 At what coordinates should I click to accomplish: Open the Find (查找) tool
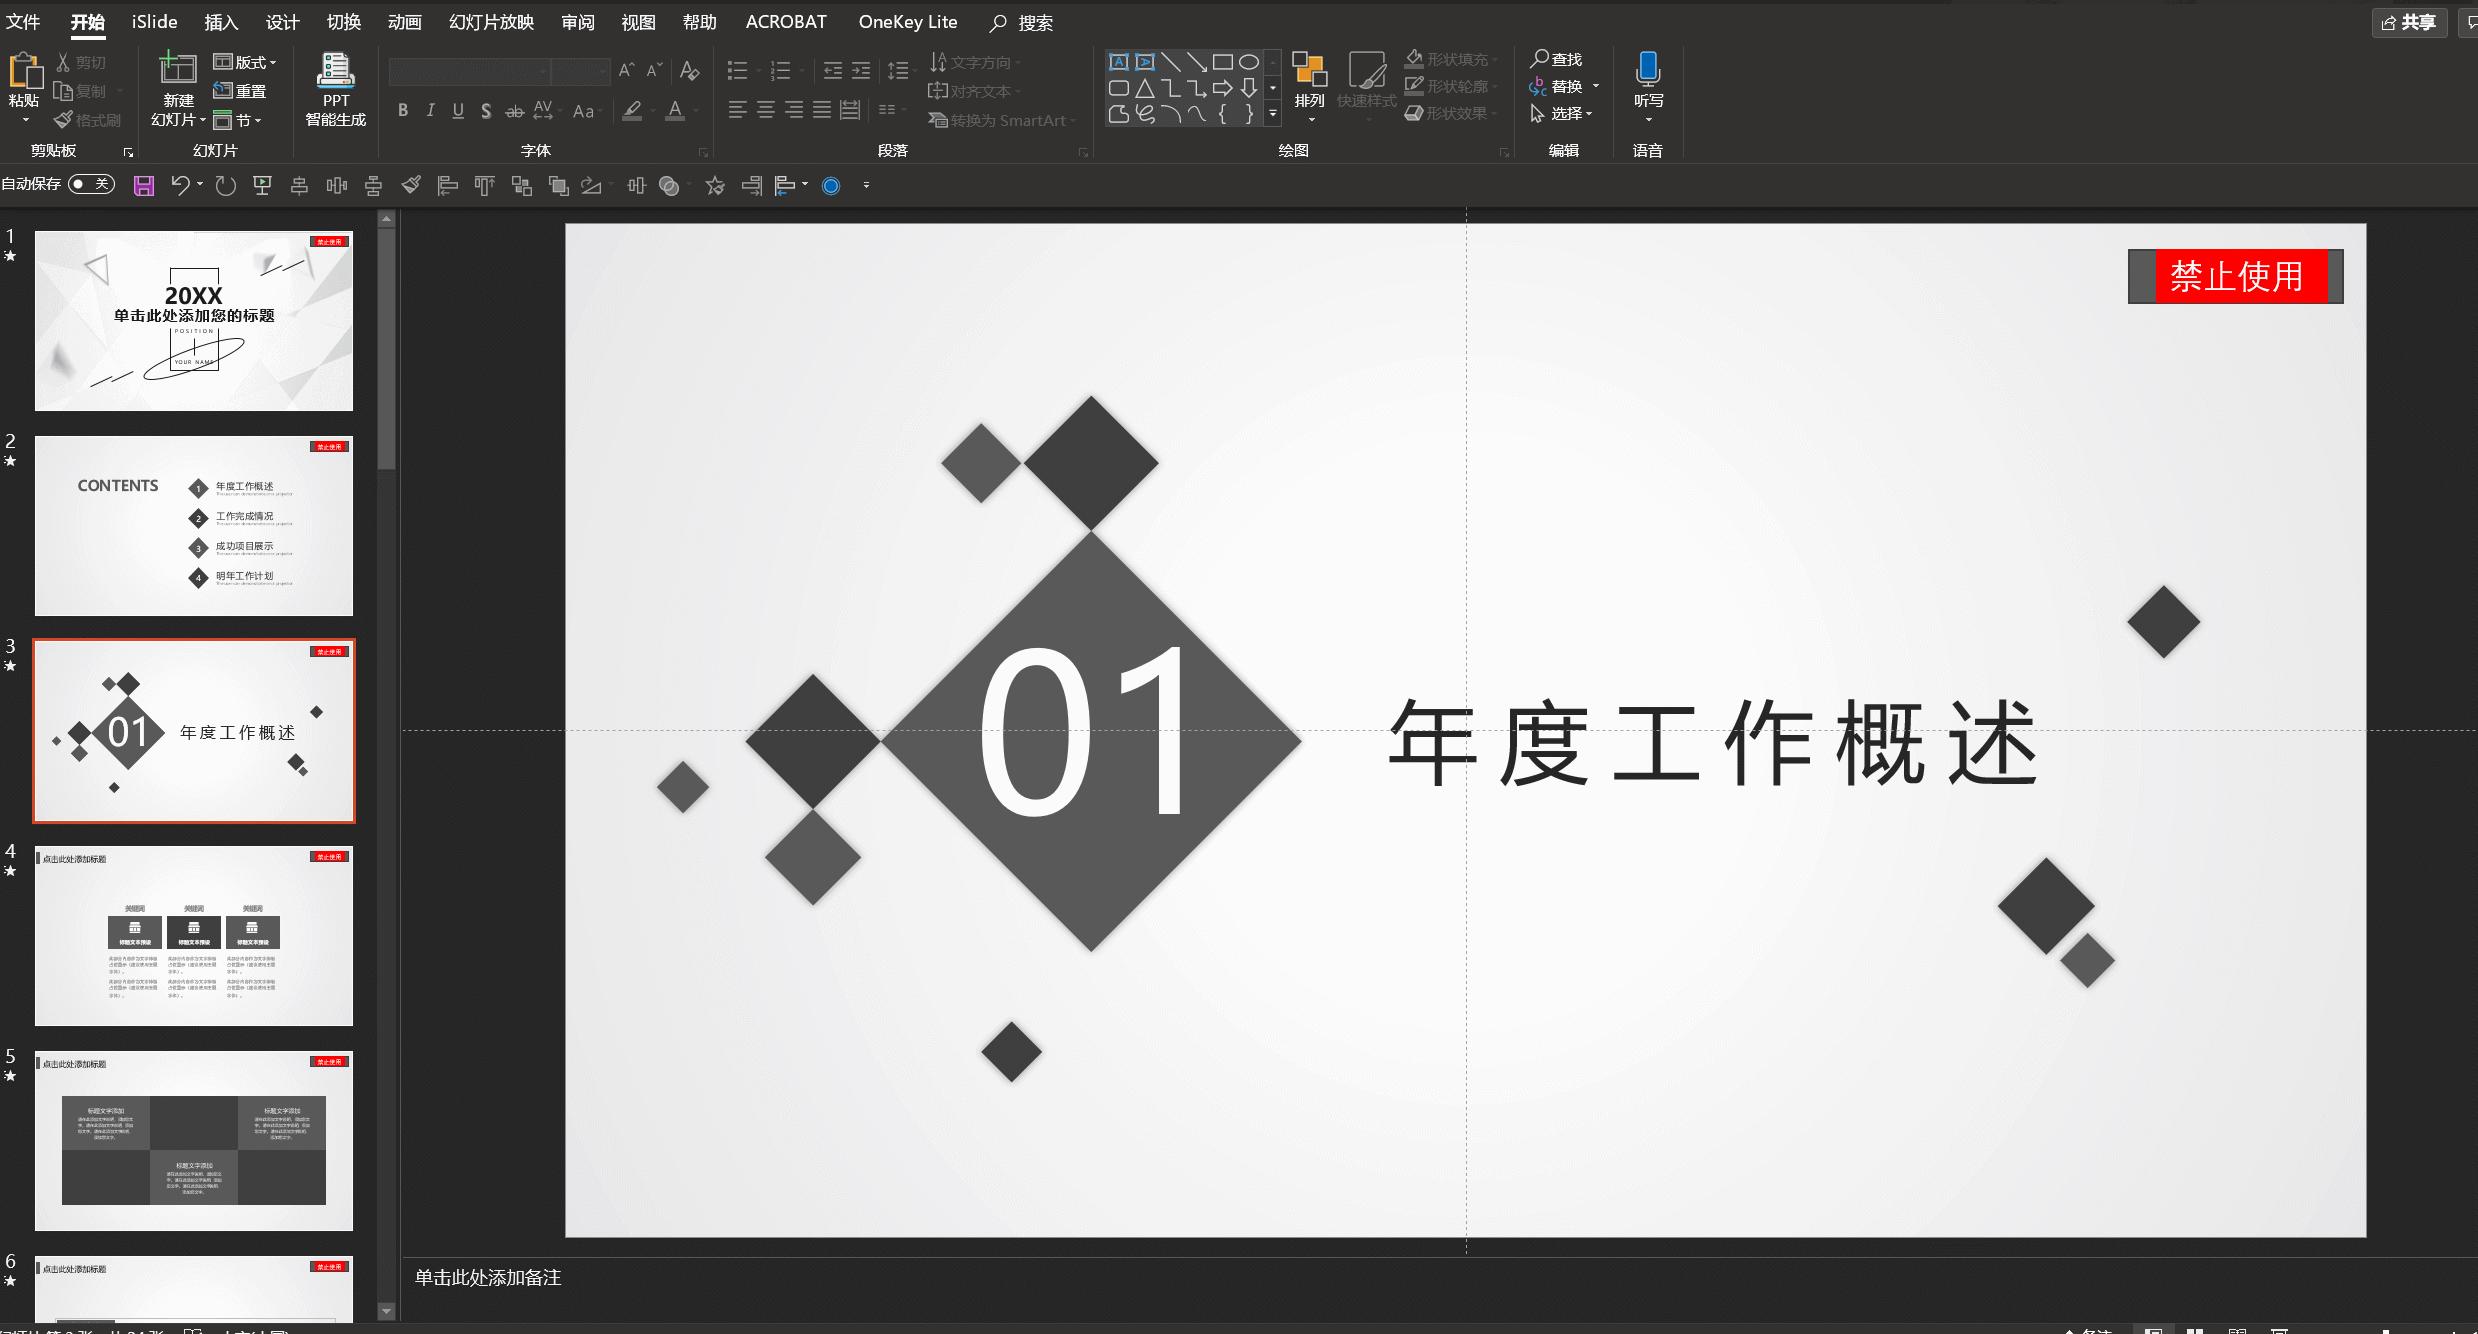pyautogui.click(x=1556, y=60)
